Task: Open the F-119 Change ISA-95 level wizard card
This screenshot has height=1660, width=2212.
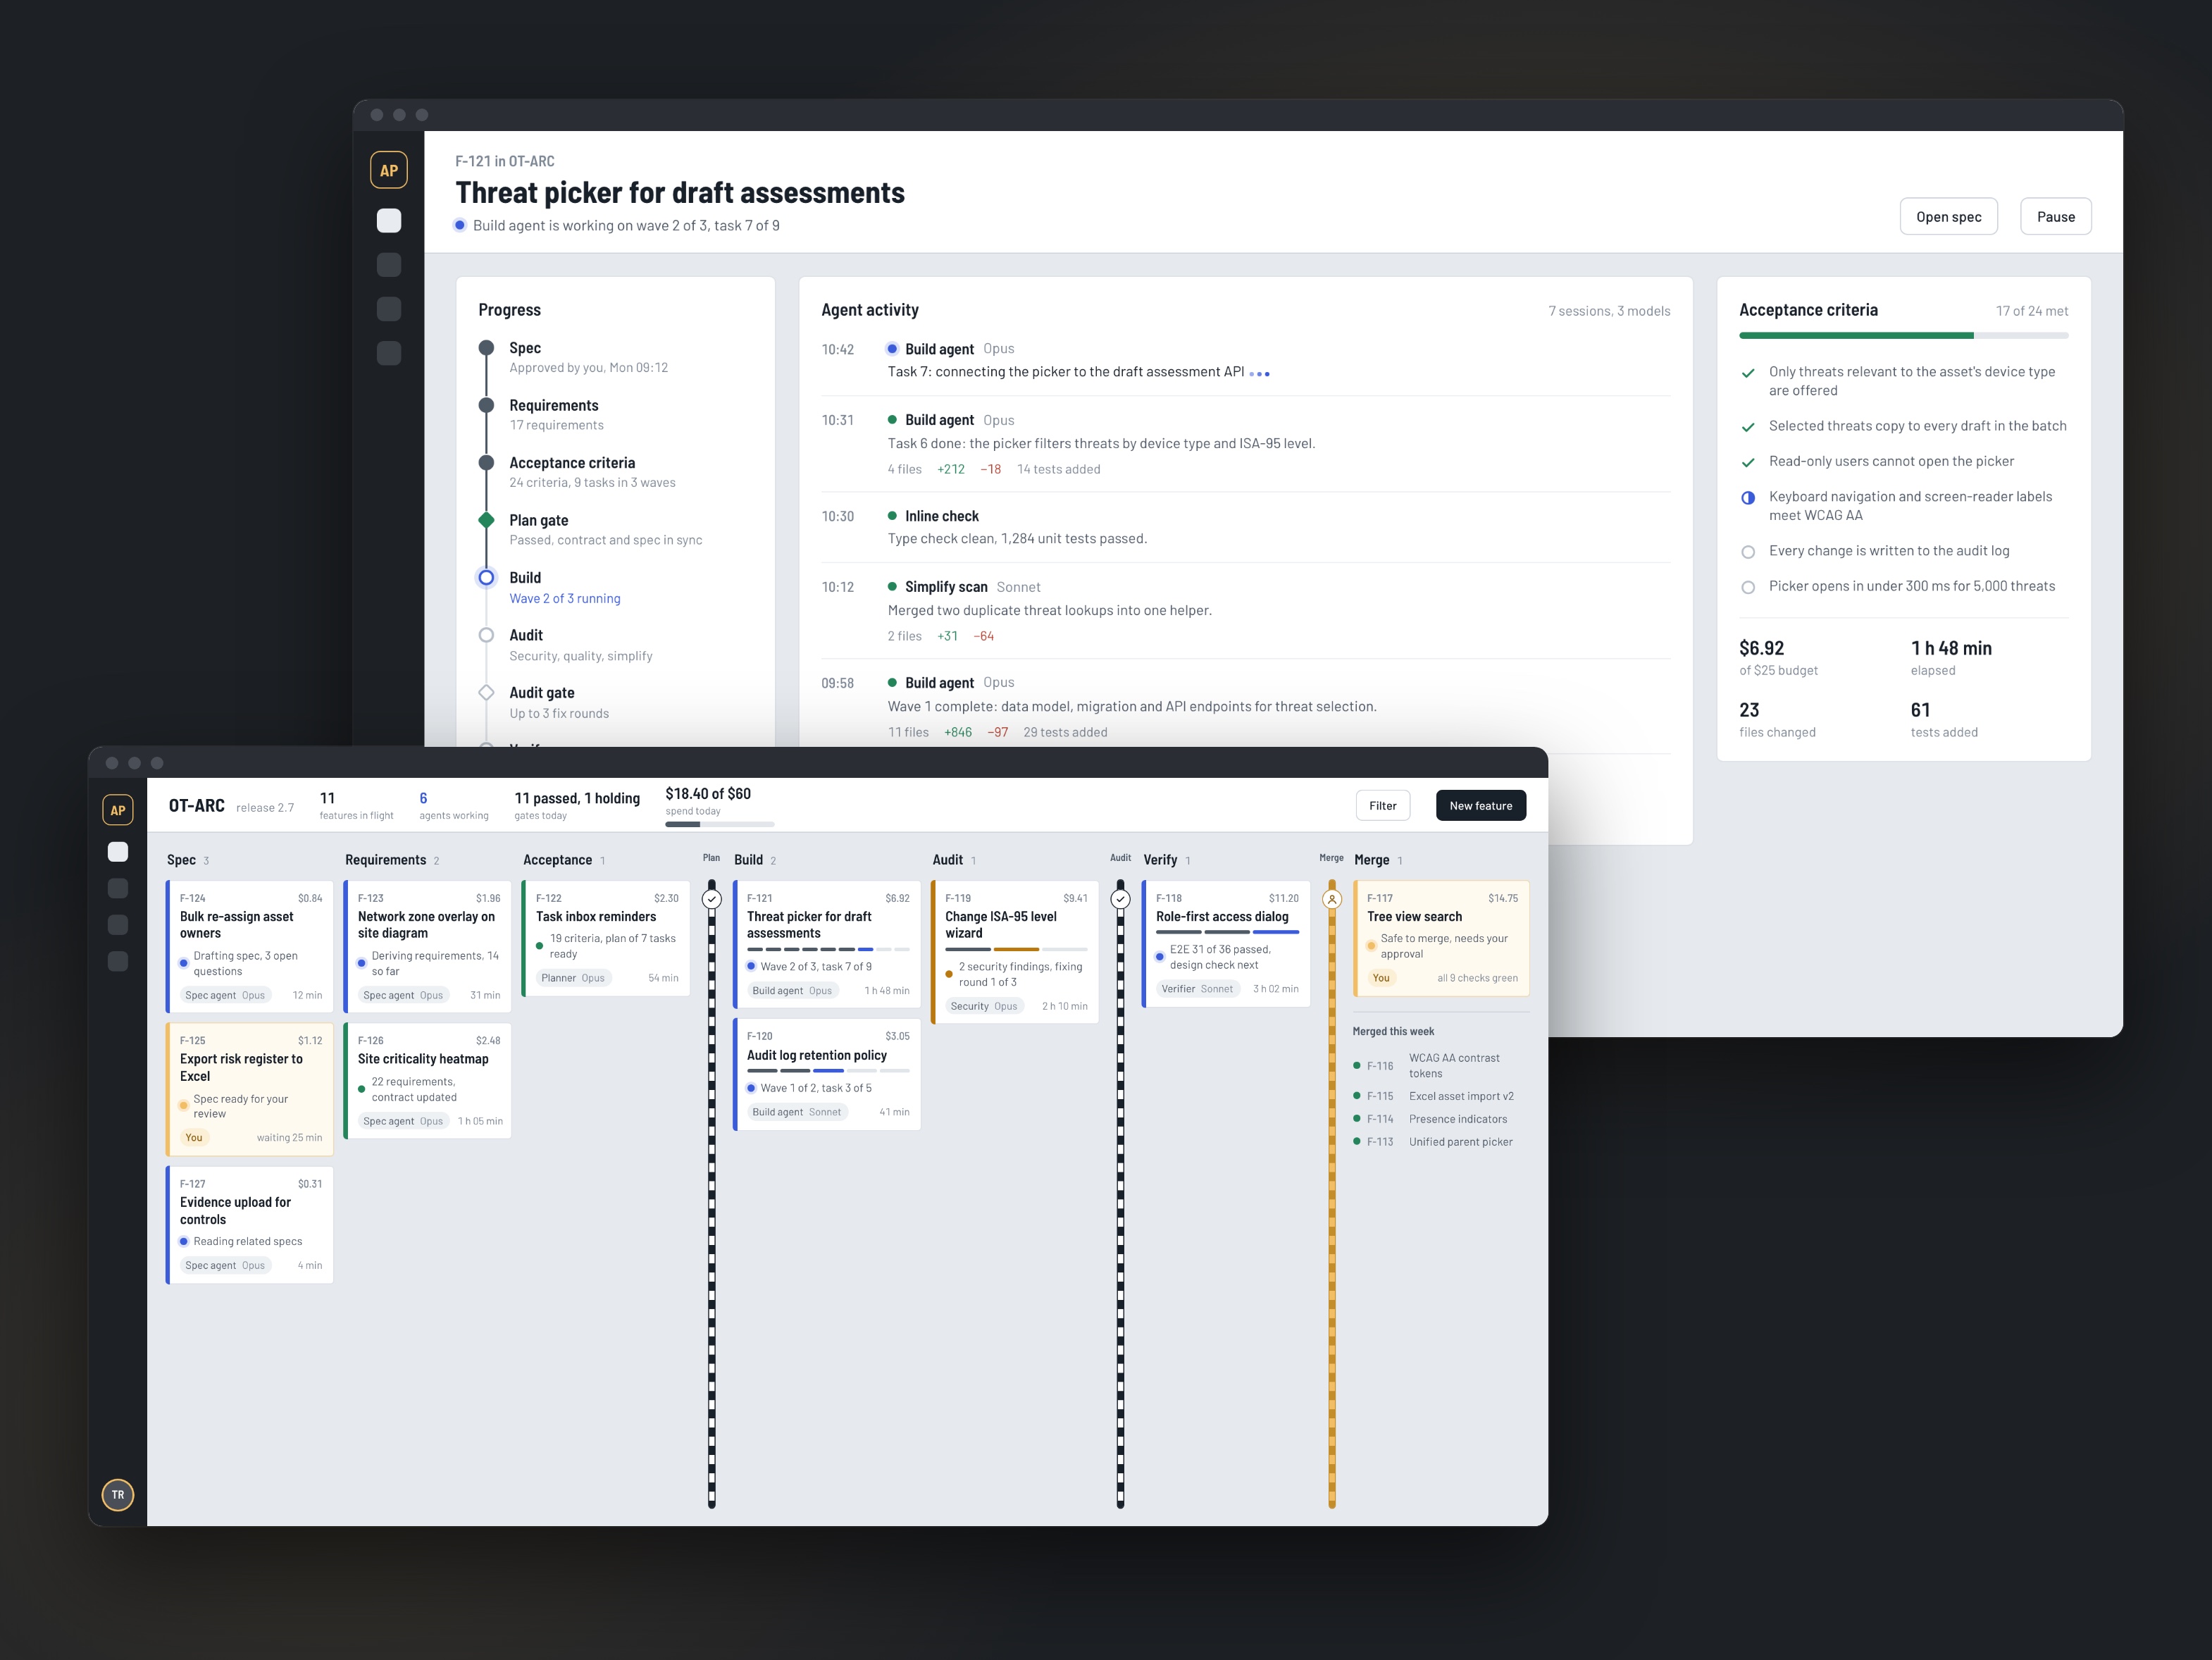Action: pos(1015,952)
